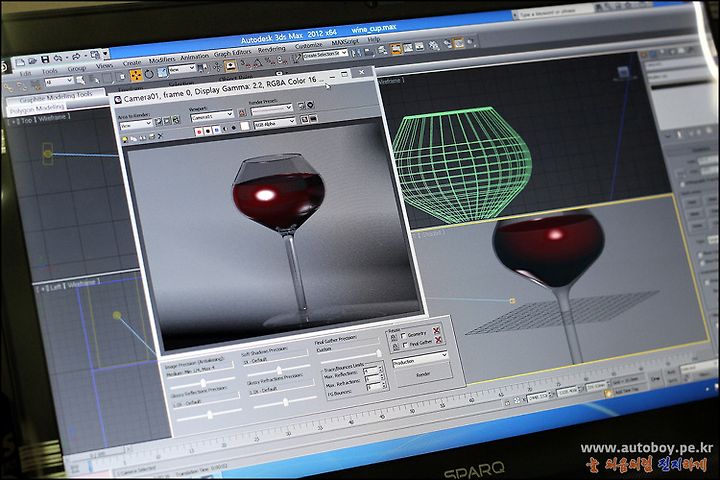Open the Customize menu
Screen dimensions: 720x480
click(x=309, y=45)
